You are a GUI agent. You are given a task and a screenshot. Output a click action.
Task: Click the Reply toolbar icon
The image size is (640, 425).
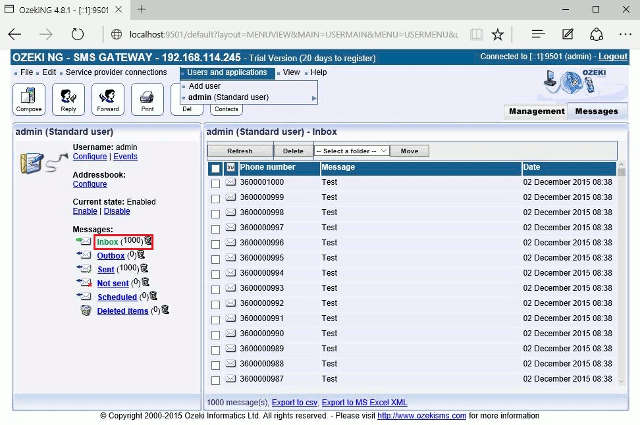click(68, 99)
